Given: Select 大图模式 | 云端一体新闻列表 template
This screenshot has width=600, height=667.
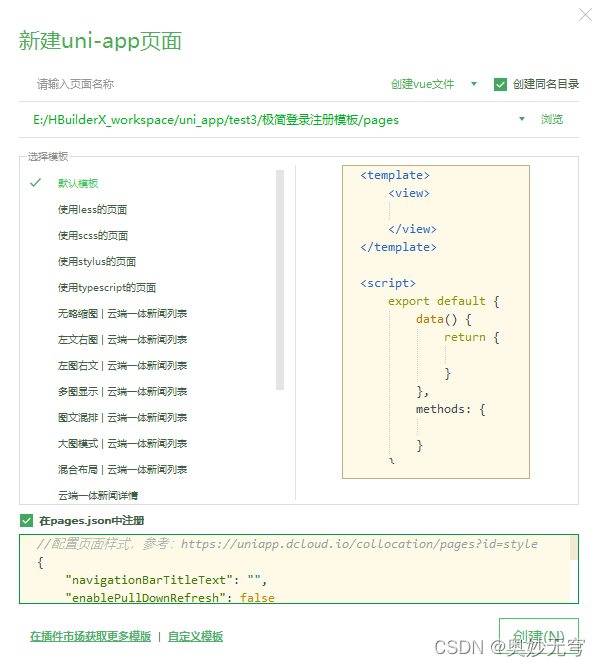Looking at the screenshot, I should coord(122,443).
